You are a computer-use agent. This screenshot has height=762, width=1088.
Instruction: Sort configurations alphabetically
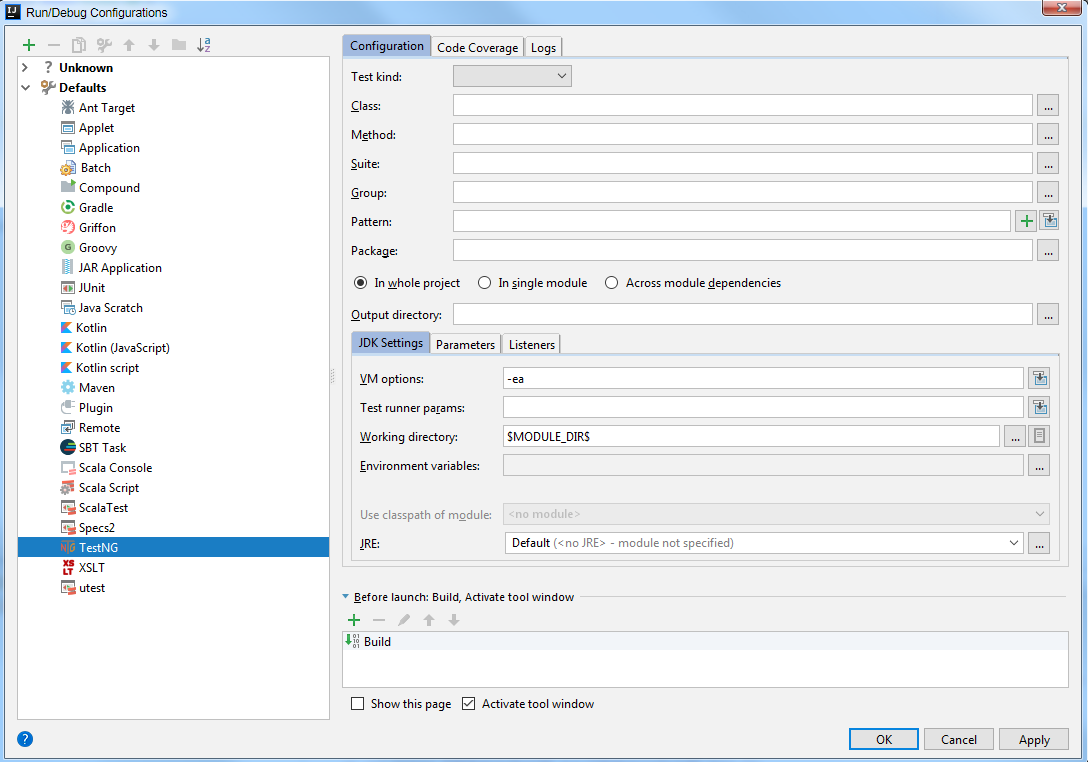pos(204,45)
